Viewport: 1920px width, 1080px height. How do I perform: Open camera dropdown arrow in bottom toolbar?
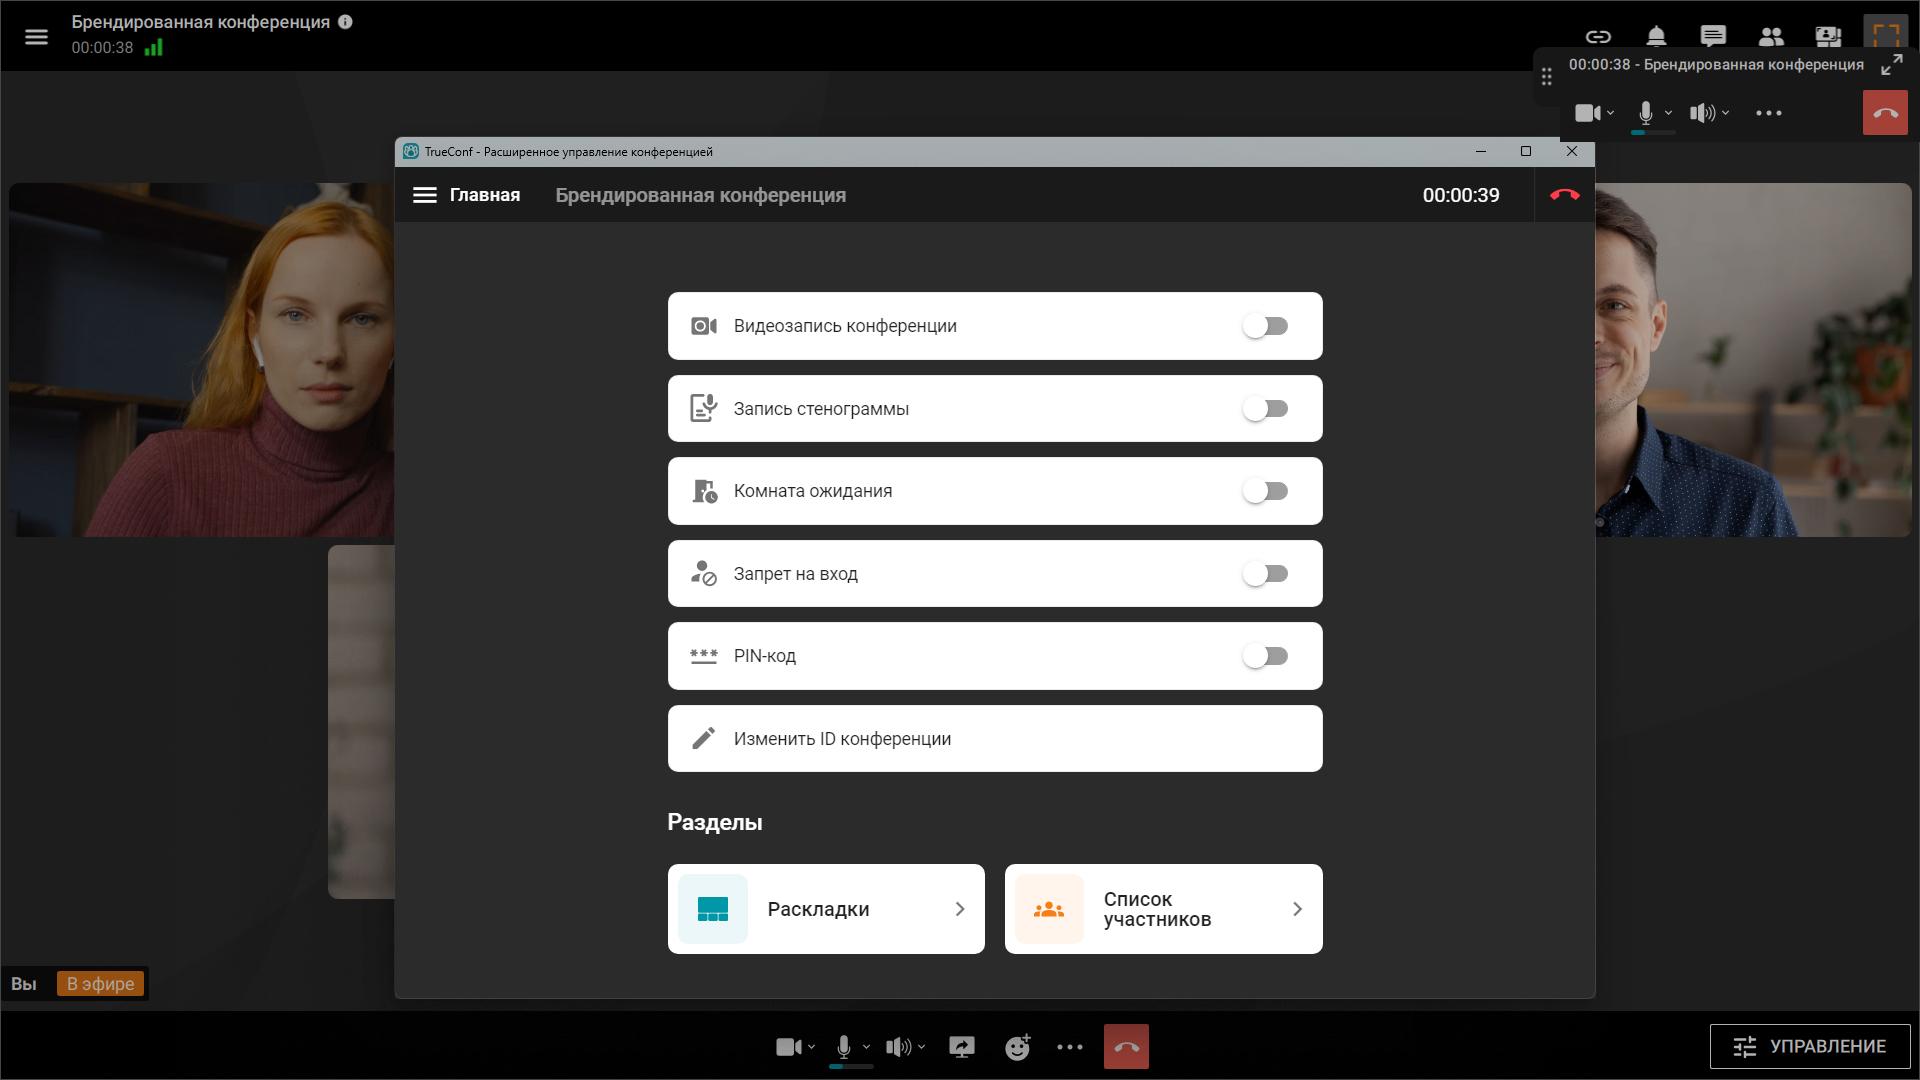click(x=811, y=1047)
